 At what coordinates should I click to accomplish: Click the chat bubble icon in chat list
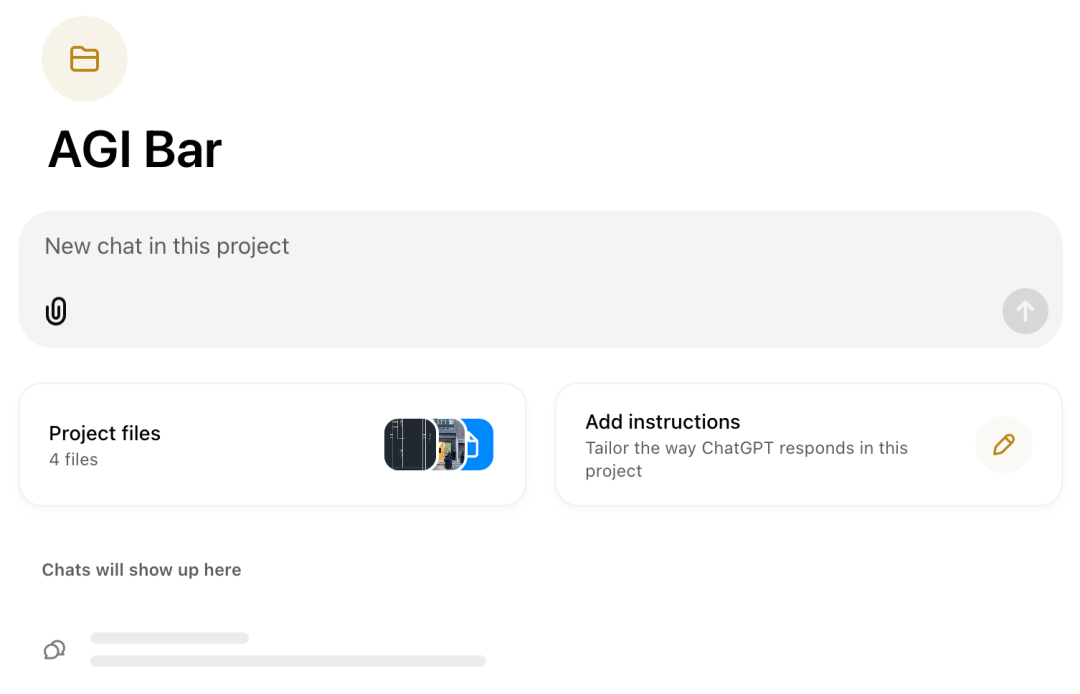[54, 649]
